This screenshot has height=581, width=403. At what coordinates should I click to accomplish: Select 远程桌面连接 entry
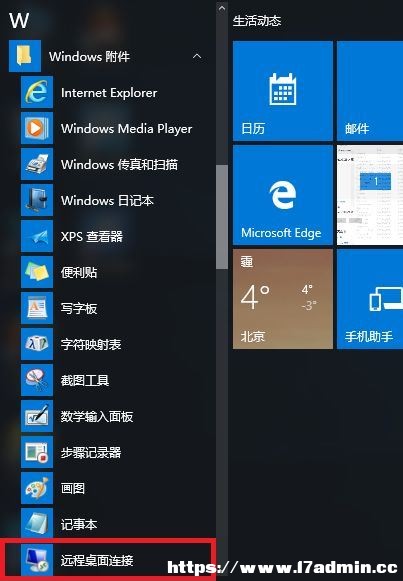107,560
